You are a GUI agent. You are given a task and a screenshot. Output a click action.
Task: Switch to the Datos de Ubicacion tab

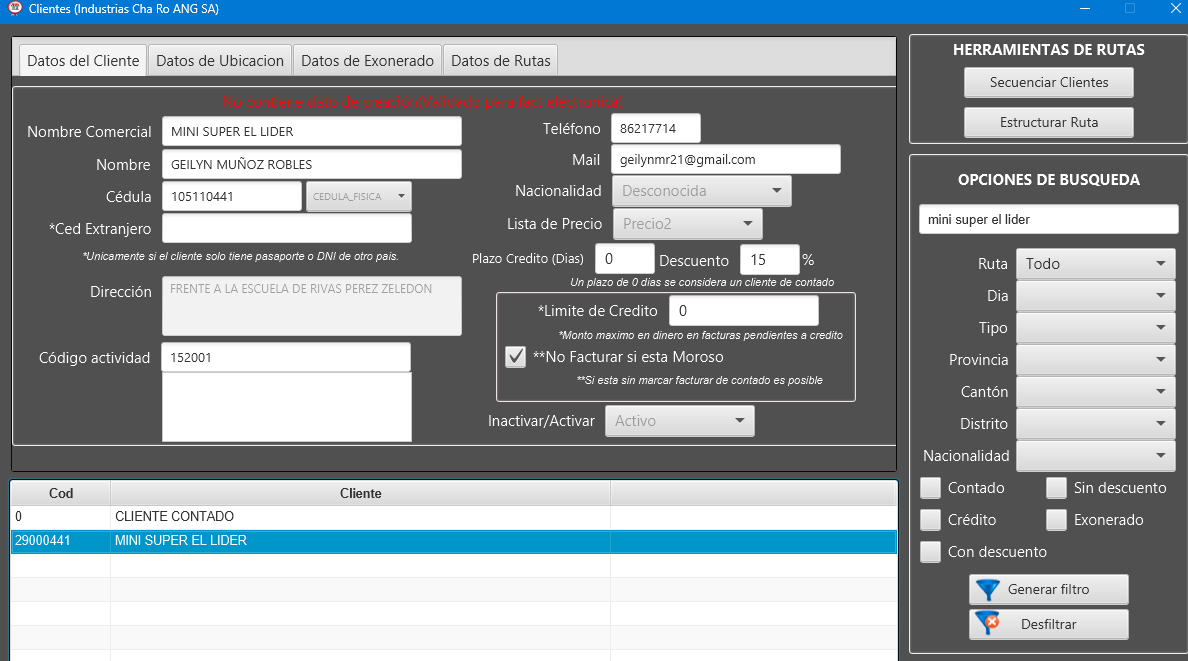pos(220,60)
